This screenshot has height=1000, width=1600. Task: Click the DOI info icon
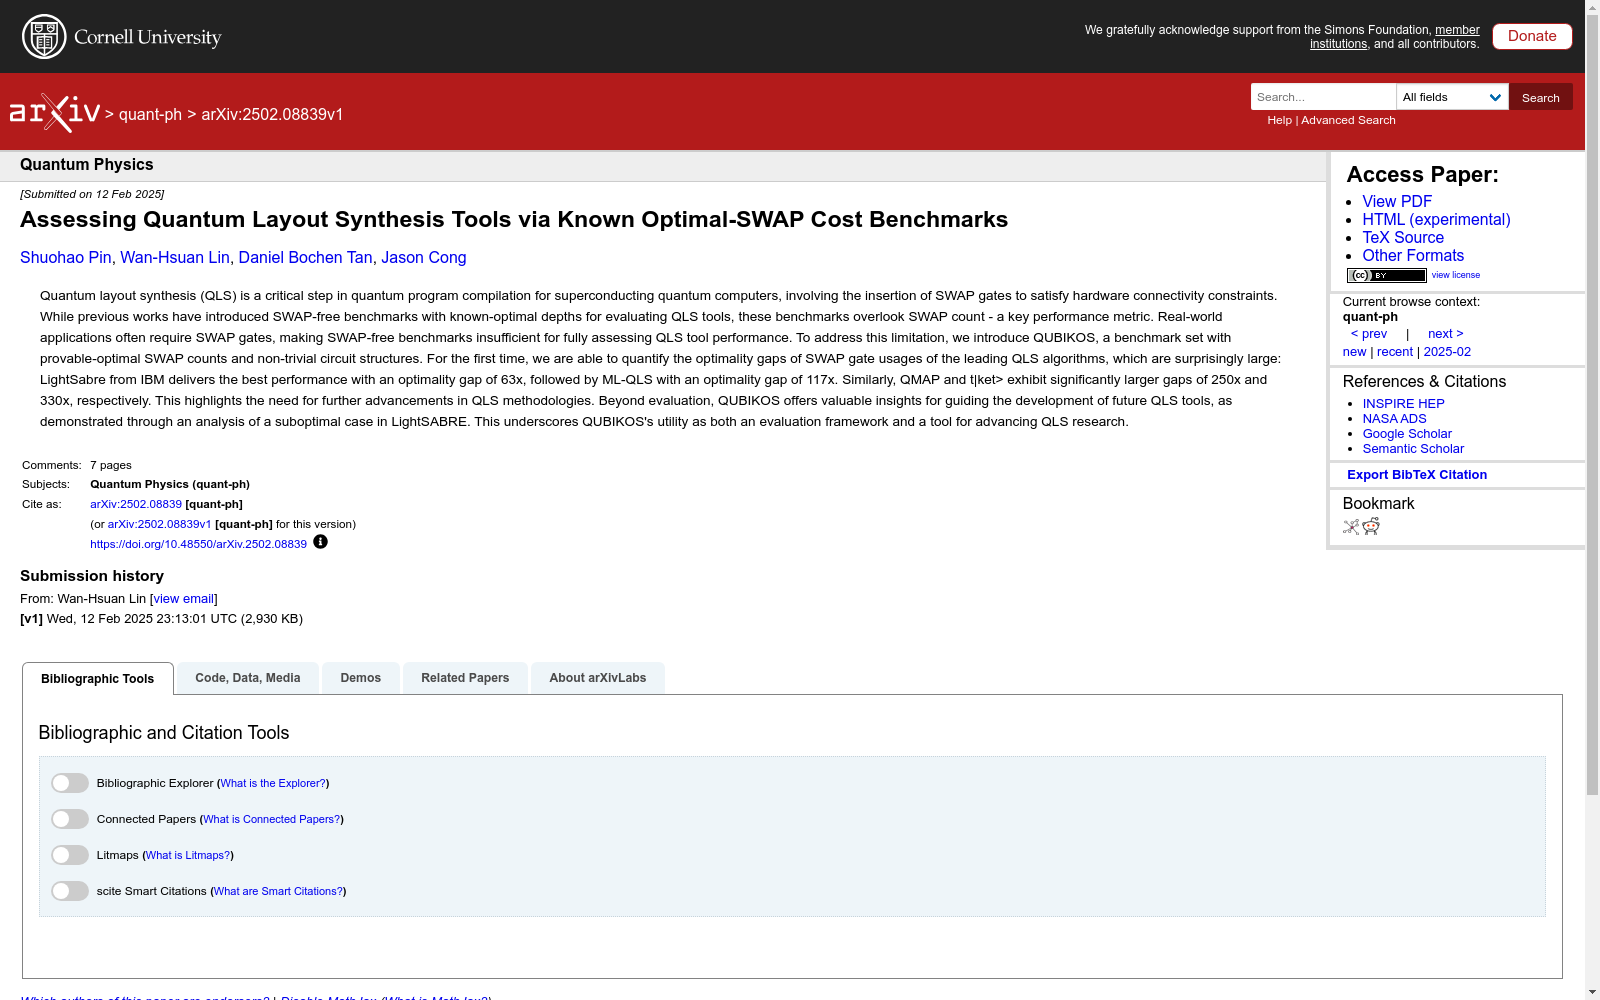320,542
